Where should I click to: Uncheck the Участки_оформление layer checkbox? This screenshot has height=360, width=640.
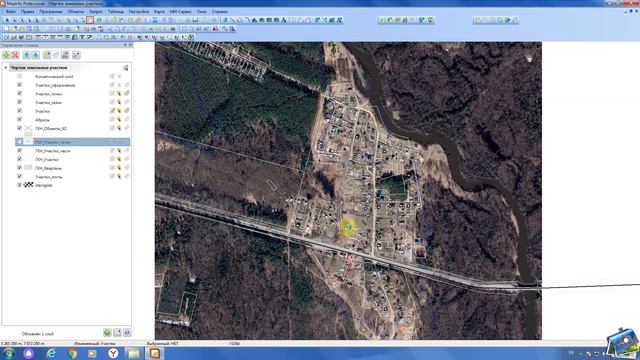19,85
